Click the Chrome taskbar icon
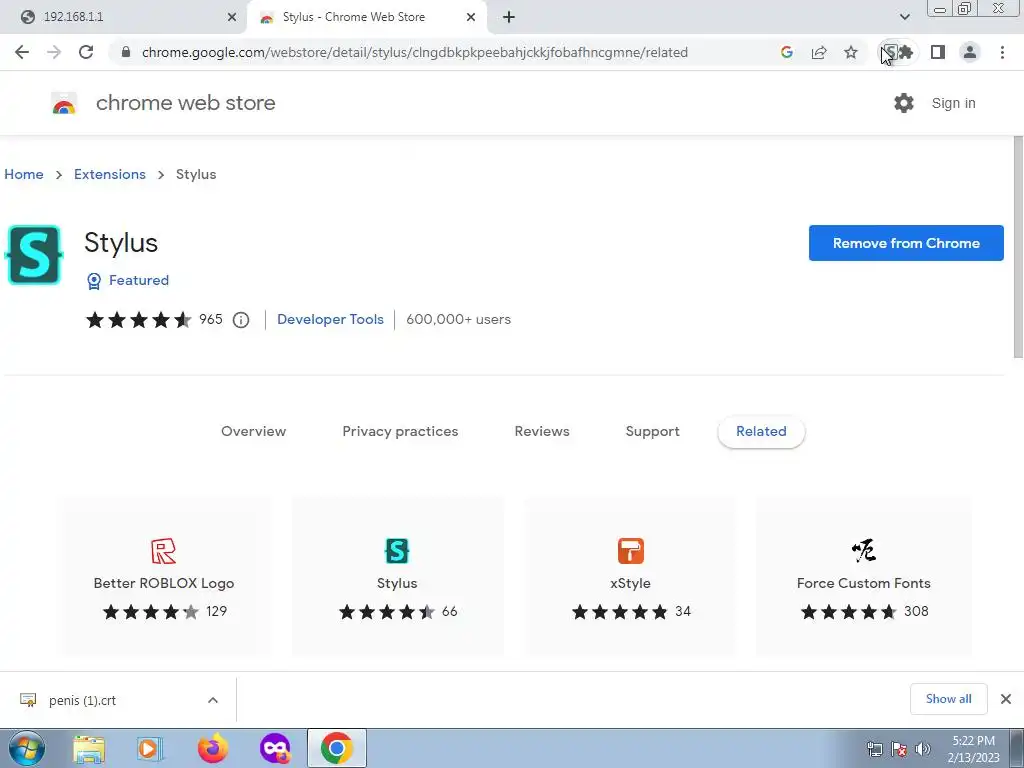Screen dimensions: 1024x768 337,748
